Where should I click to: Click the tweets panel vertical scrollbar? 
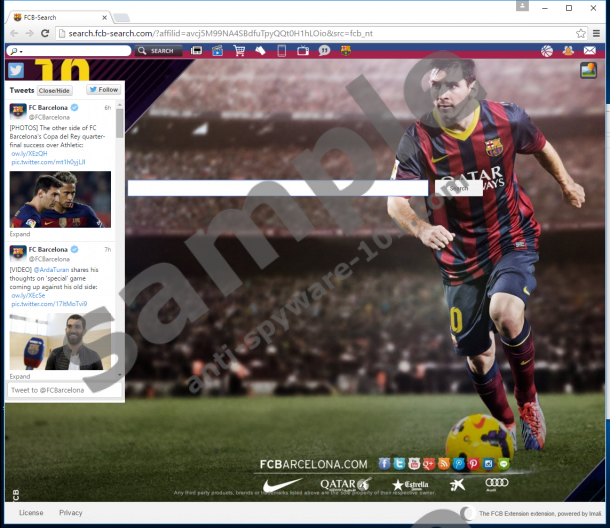pyautogui.click(x=120, y=125)
